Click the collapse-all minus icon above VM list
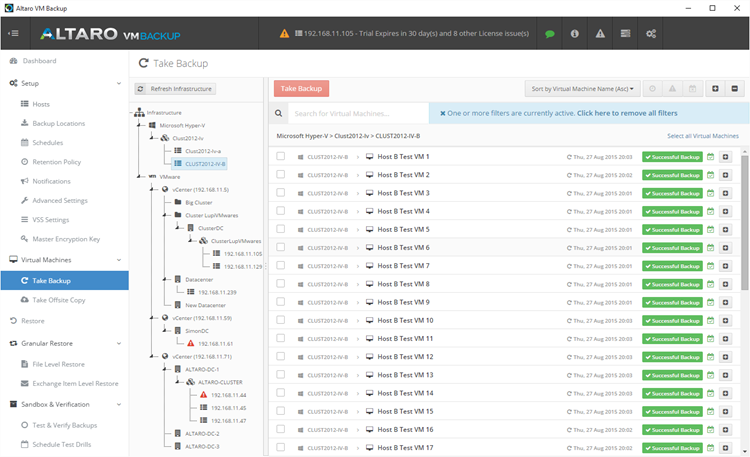The height and width of the screenshot is (457, 750). point(735,89)
